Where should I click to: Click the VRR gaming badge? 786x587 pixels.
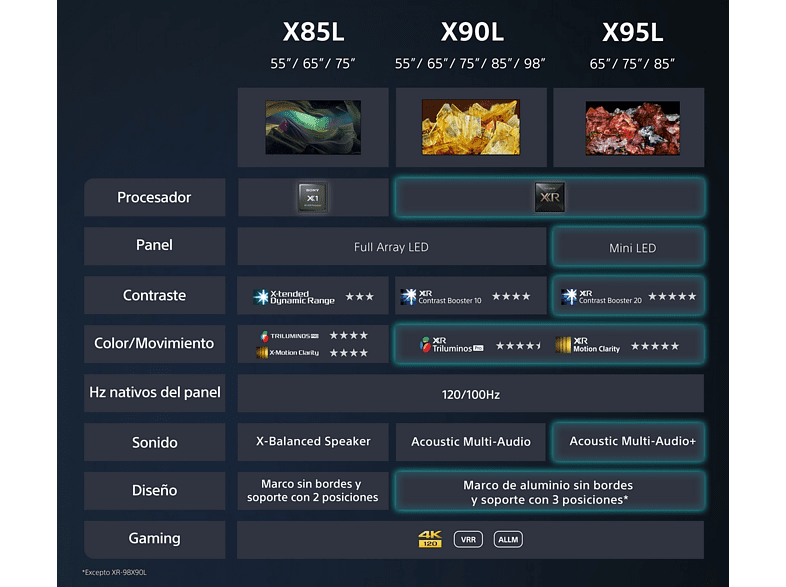coord(468,539)
